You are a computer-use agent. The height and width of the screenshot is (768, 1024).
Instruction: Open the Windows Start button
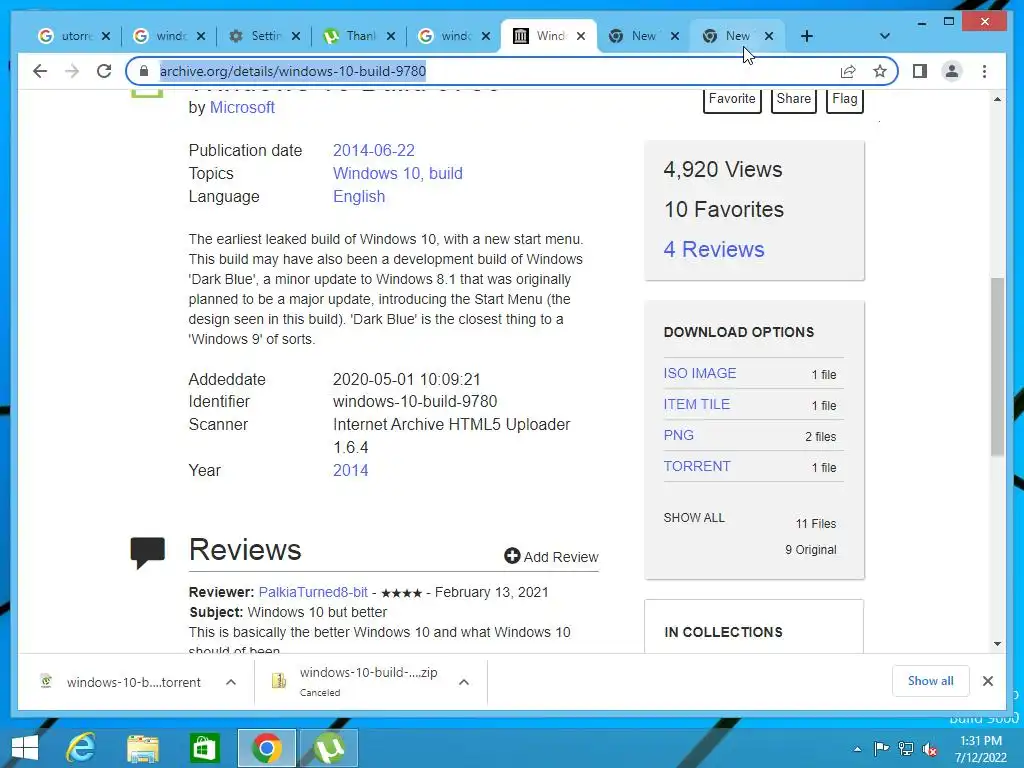click(x=25, y=748)
